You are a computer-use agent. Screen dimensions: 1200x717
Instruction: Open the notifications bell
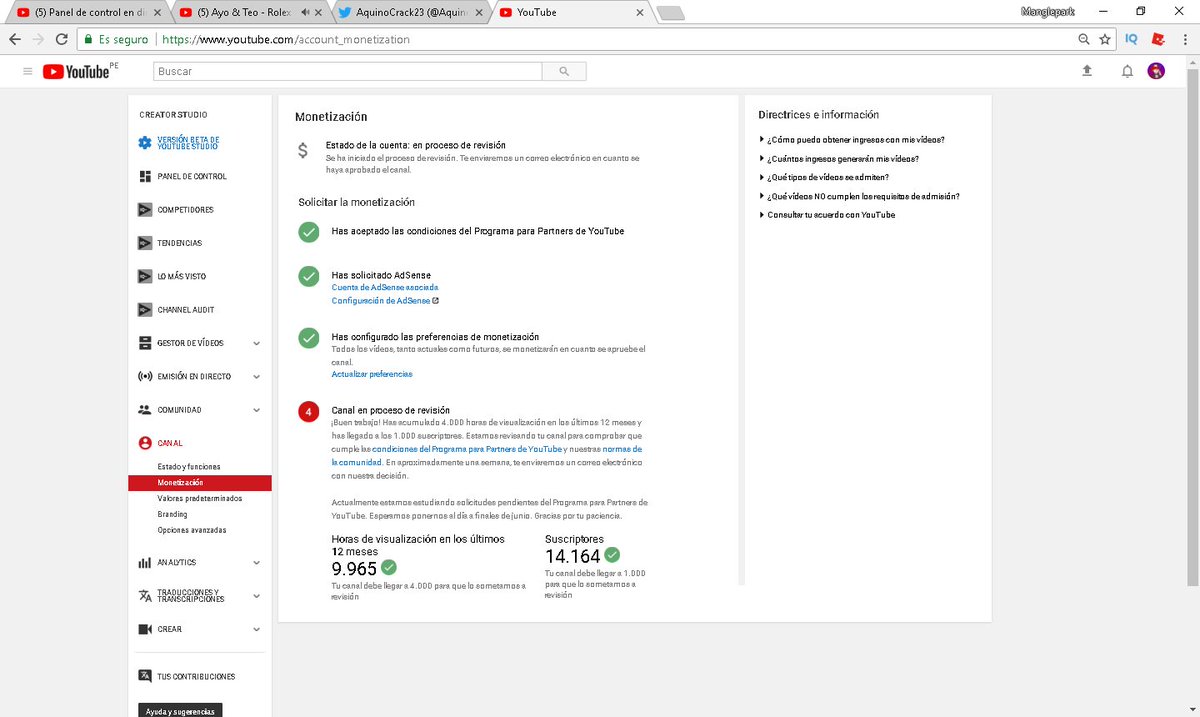coord(1127,71)
